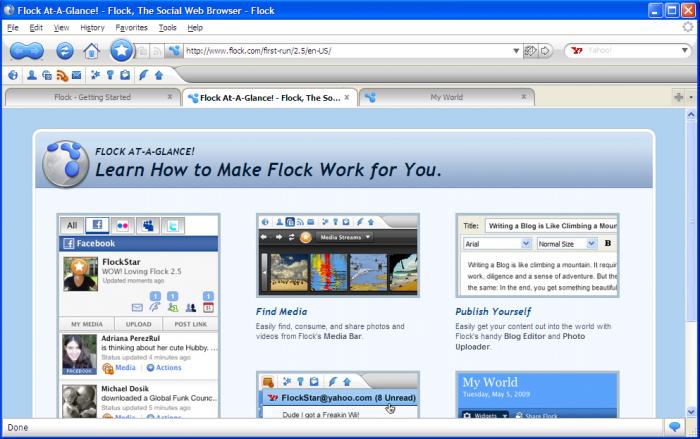
Task: Close the My World tab
Action: pyautogui.click(x=523, y=97)
